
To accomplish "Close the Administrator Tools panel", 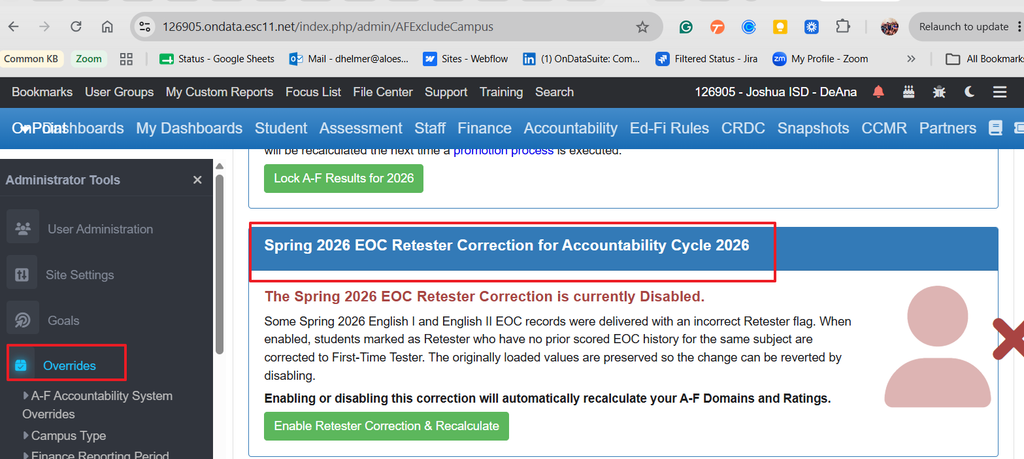I will tap(197, 180).
